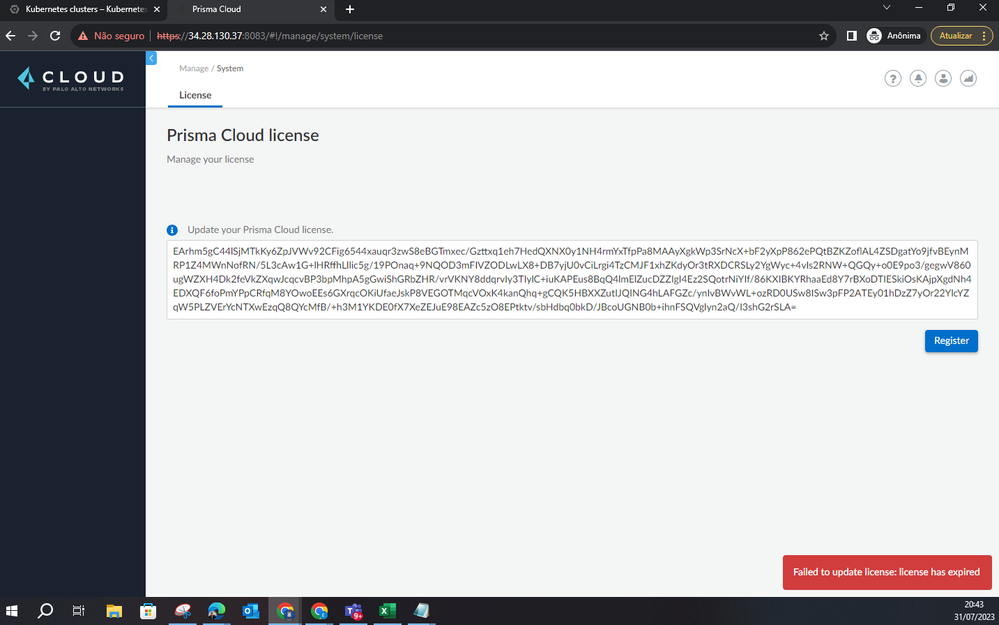This screenshot has height=625, width=999.
Task: Open Microsoft Teams from the taskbar
Action: click(354, 611)
